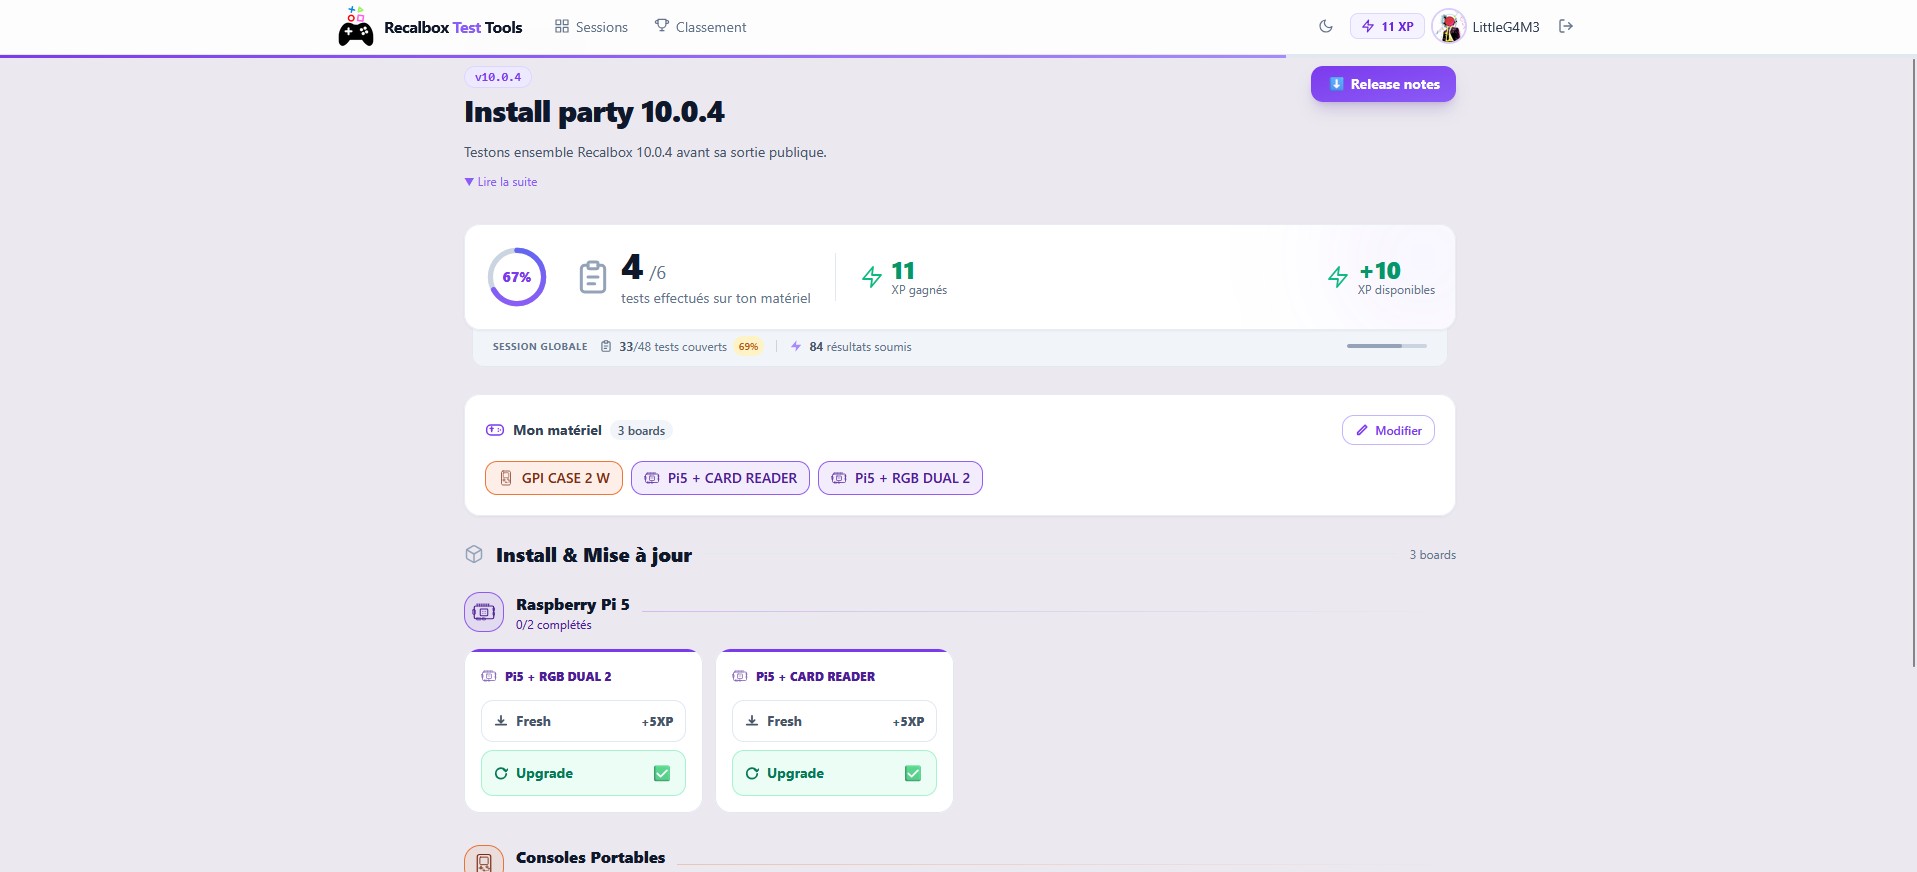Click the Modifier hardware button

pyautogui.click(x=1388, y=431)
